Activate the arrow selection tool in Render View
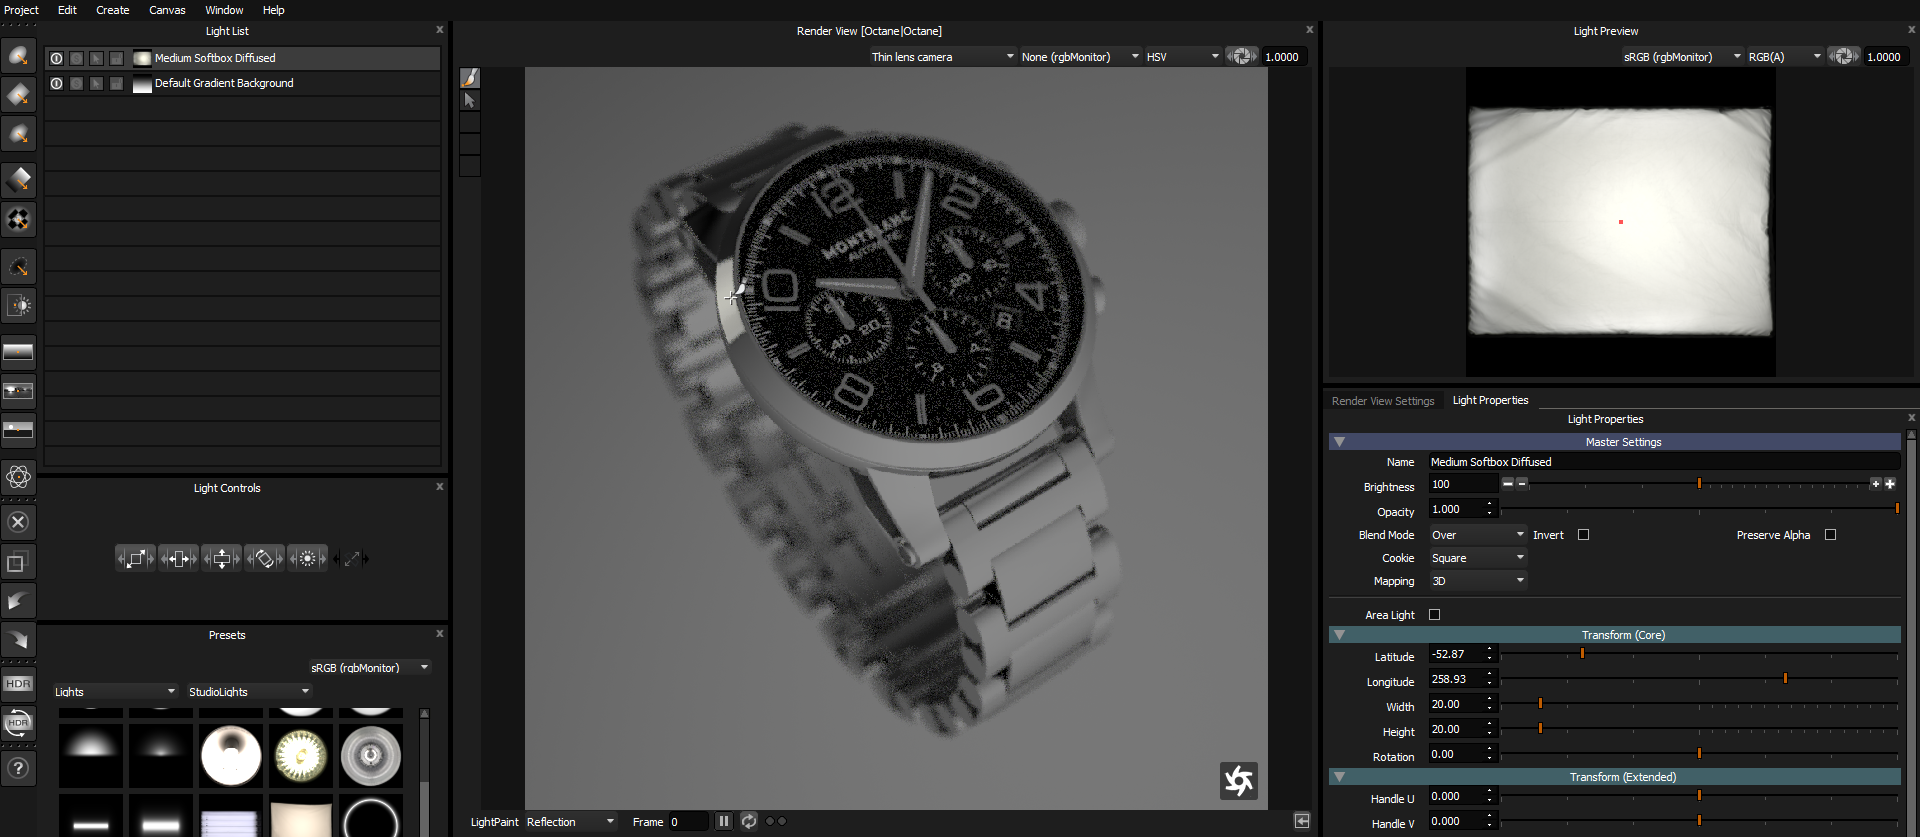Viewport: 1920px width, 837px height. point(470,100)
